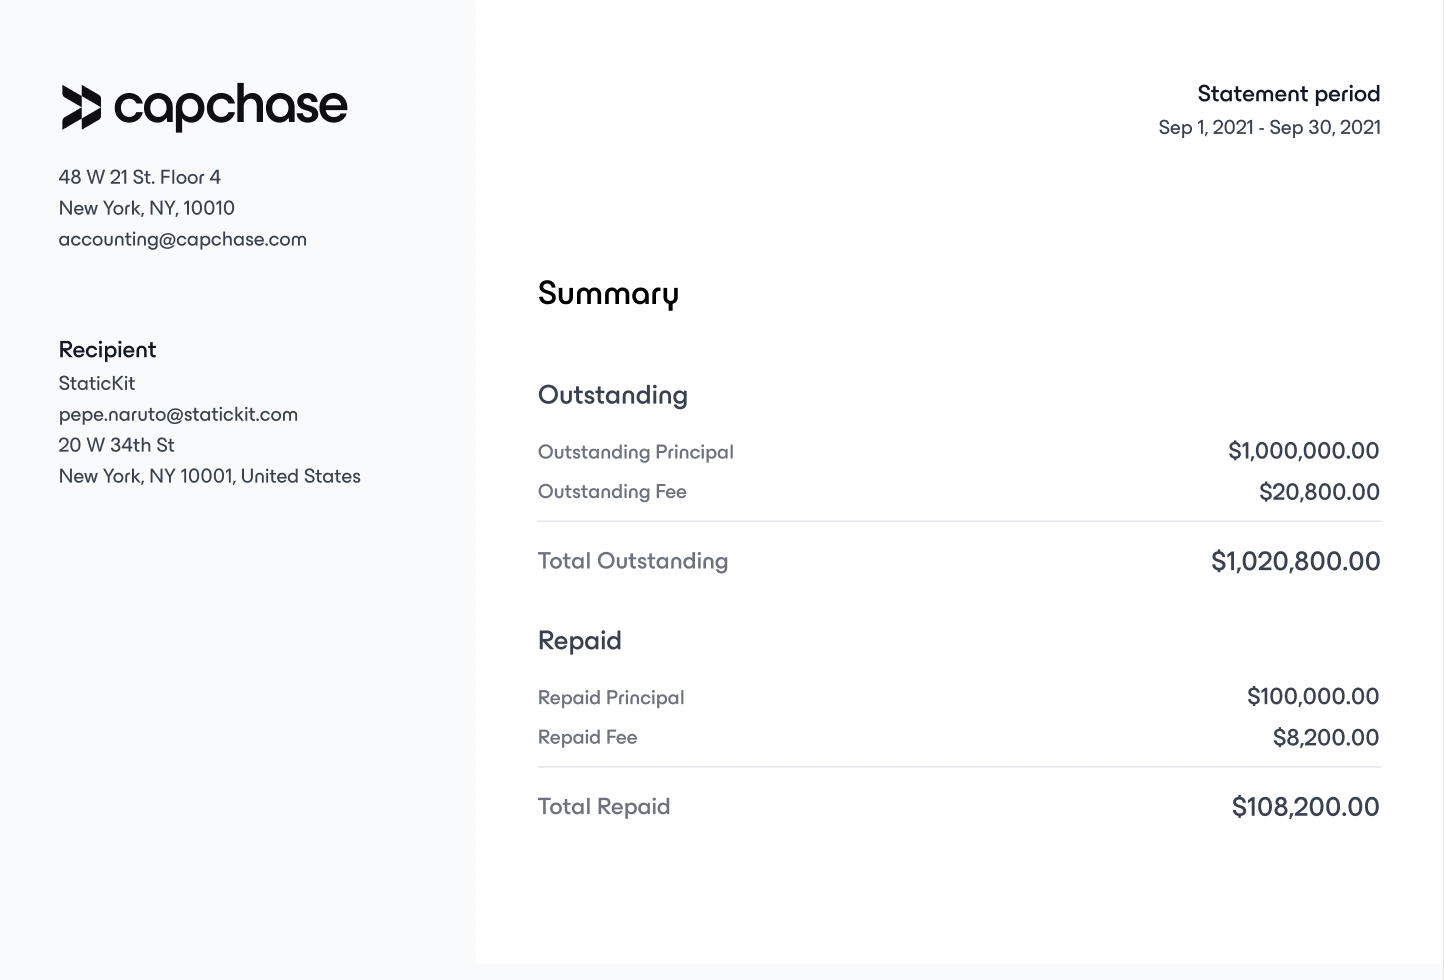Select the $20,800.00 fee amount
Screen dimensions: 1444x980
pos(1319,492)
